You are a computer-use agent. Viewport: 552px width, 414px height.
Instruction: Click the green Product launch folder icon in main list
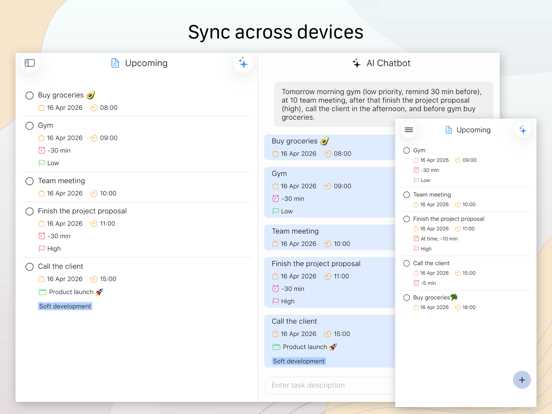42,292
